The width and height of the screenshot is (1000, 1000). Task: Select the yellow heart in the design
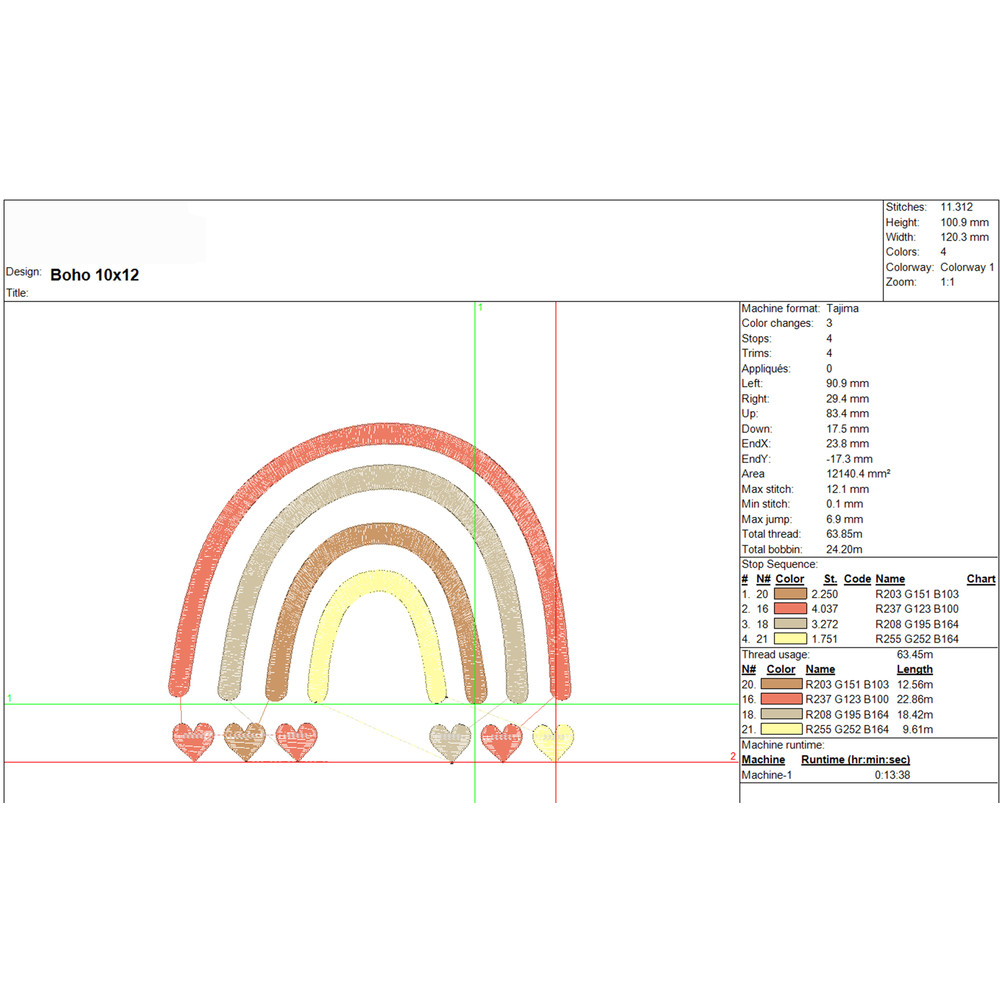553,742
